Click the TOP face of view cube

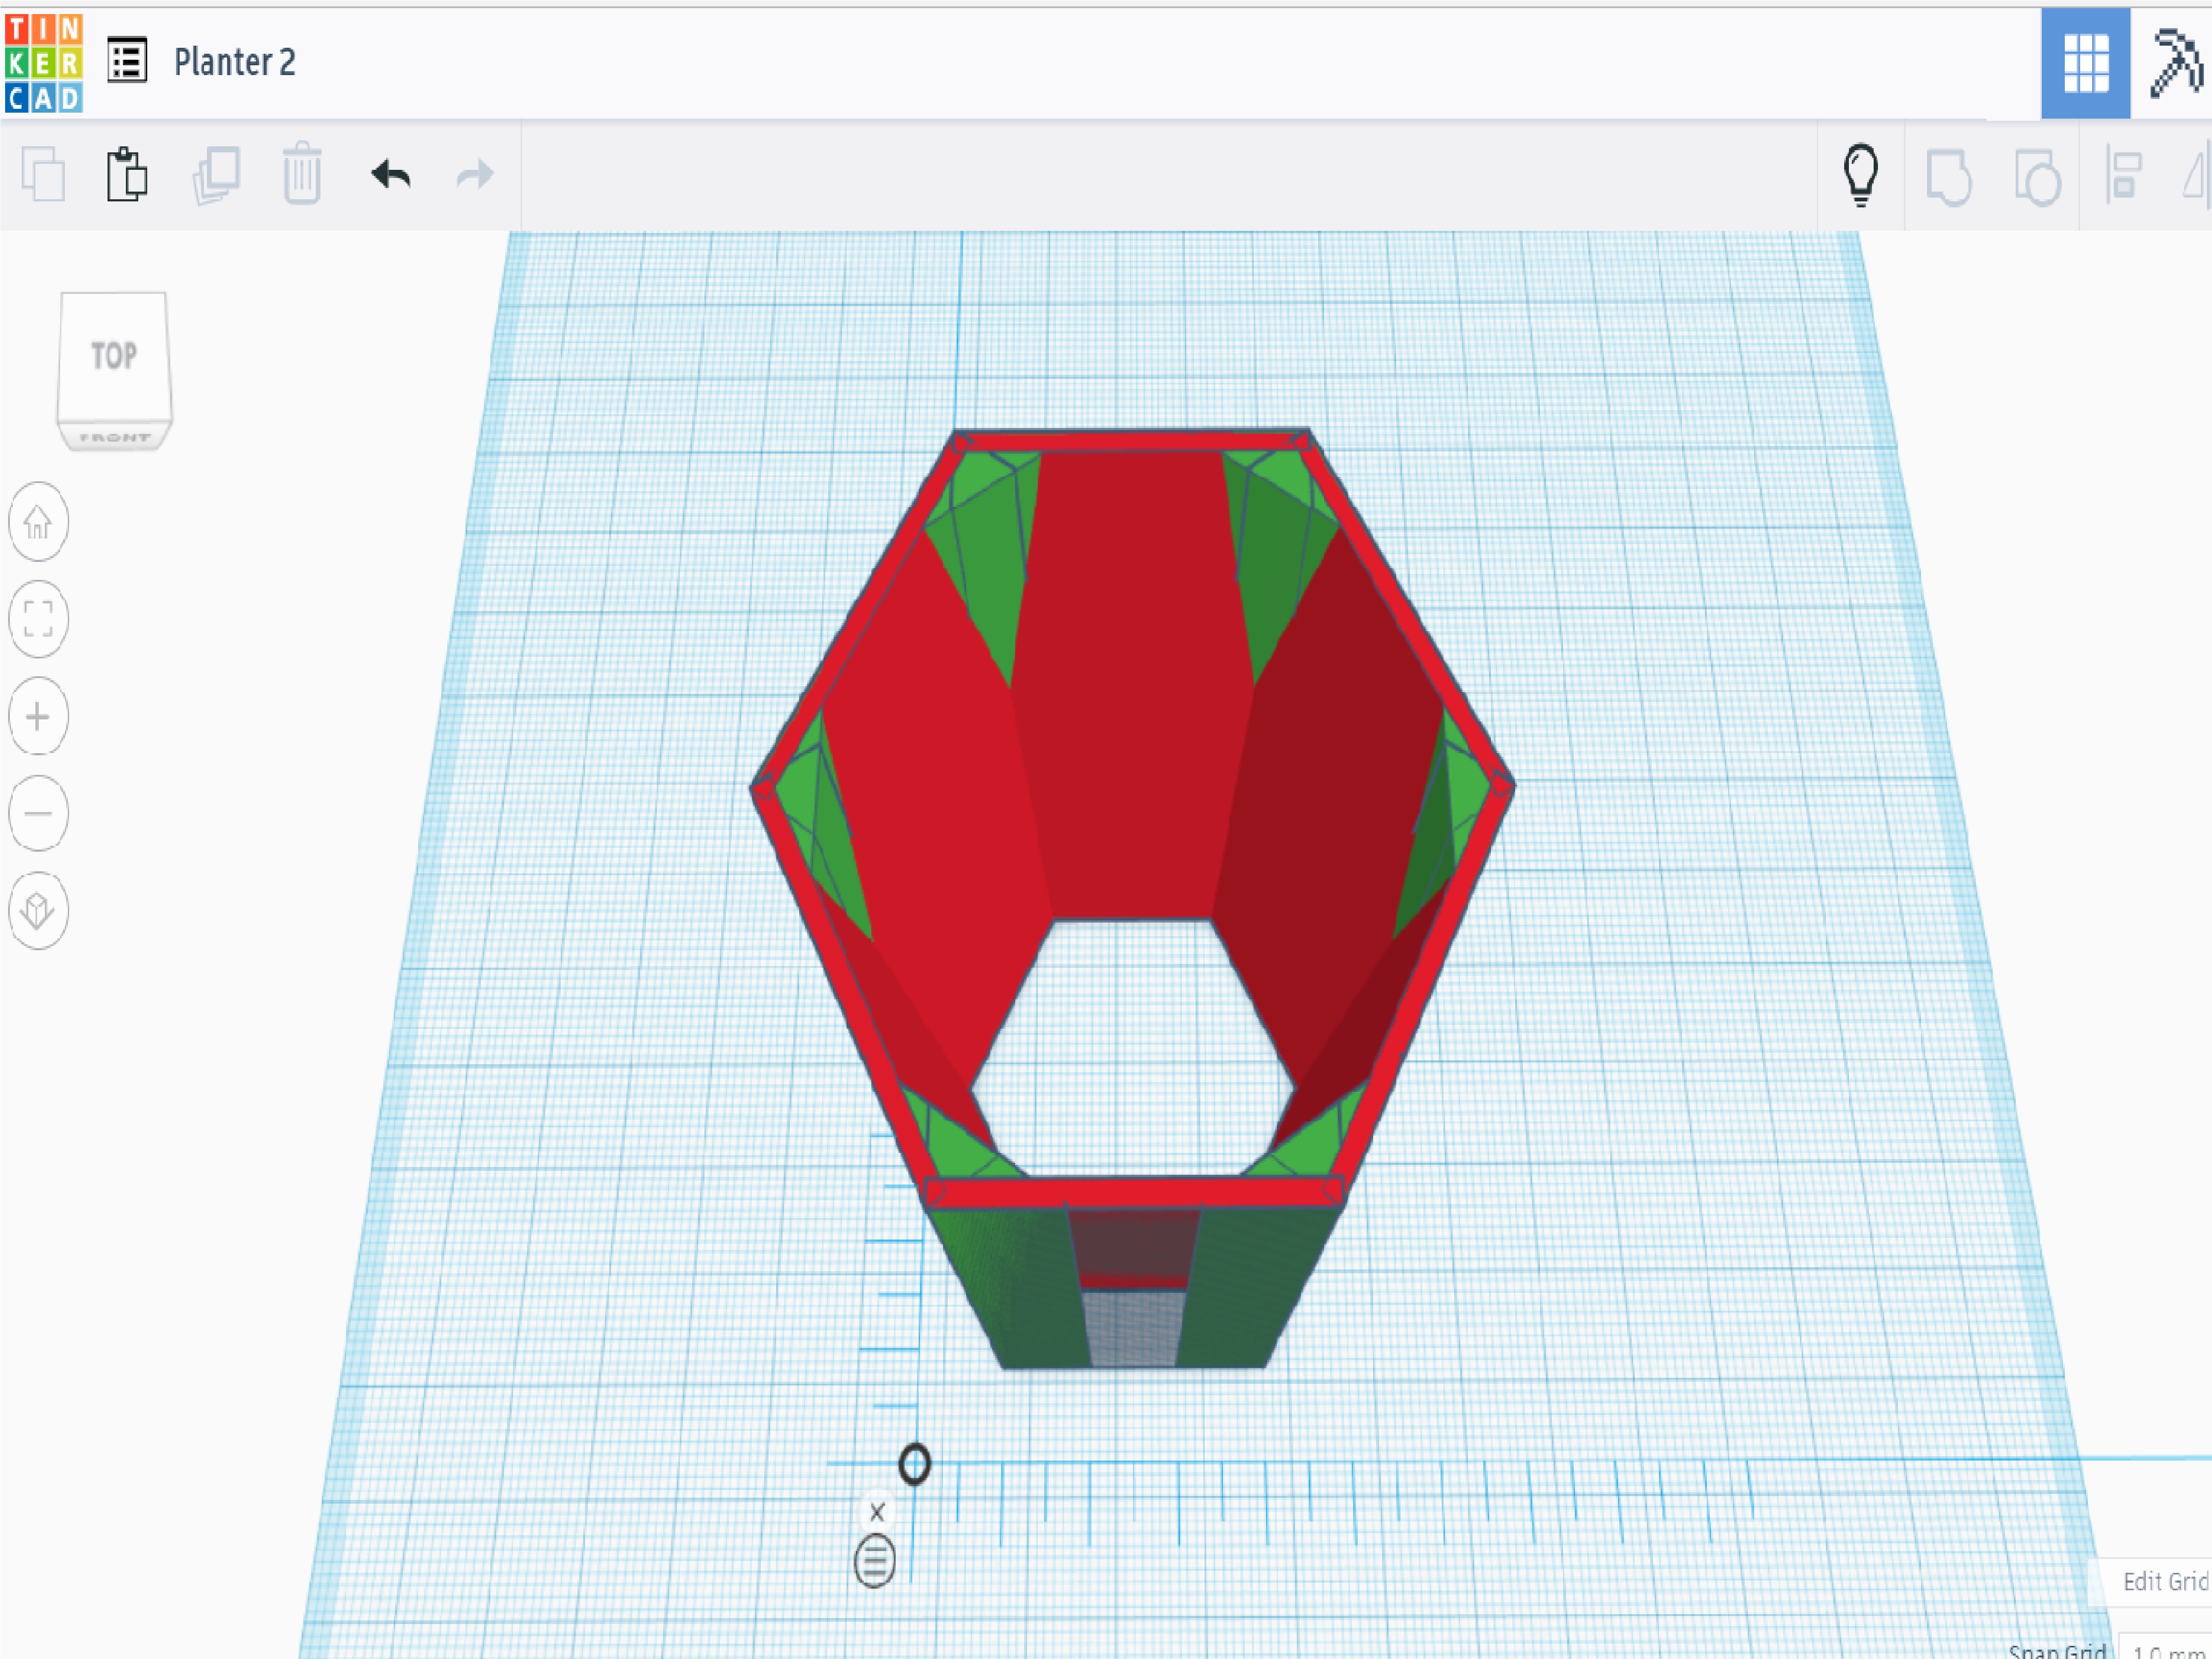click(114, 356)
